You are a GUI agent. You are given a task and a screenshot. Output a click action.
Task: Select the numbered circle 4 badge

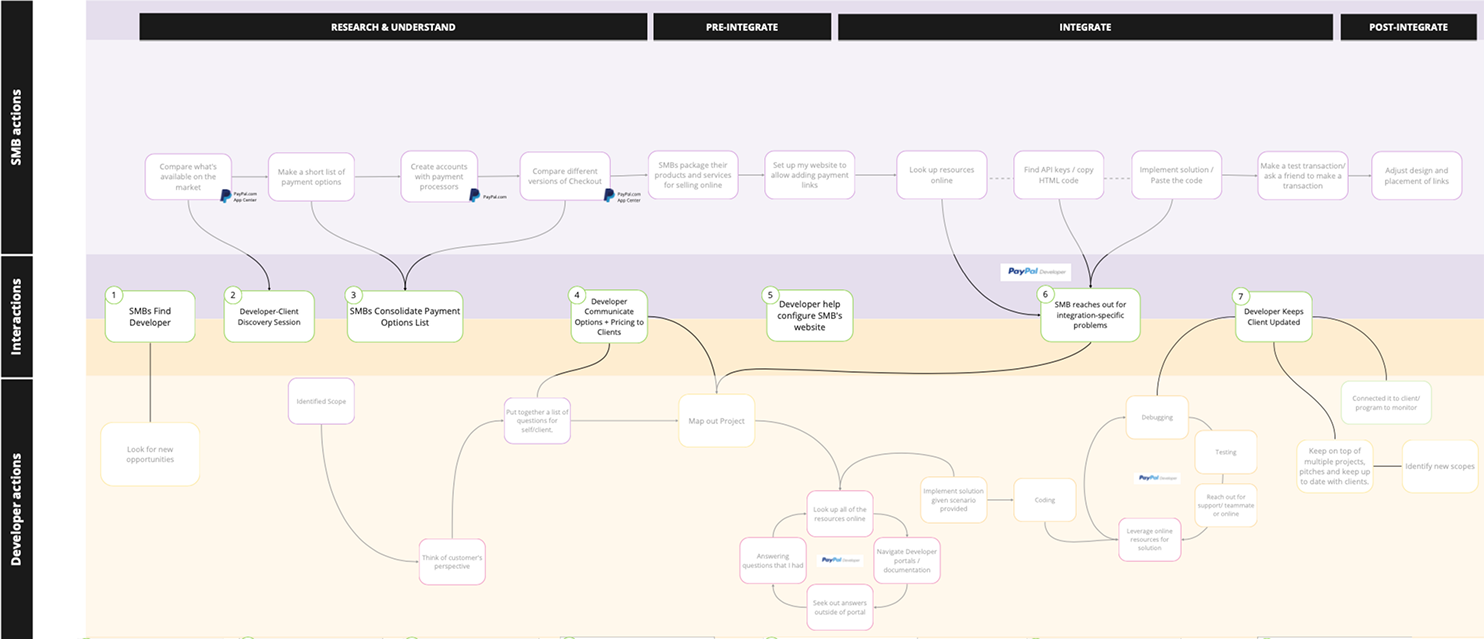click(x=576, y=295)
